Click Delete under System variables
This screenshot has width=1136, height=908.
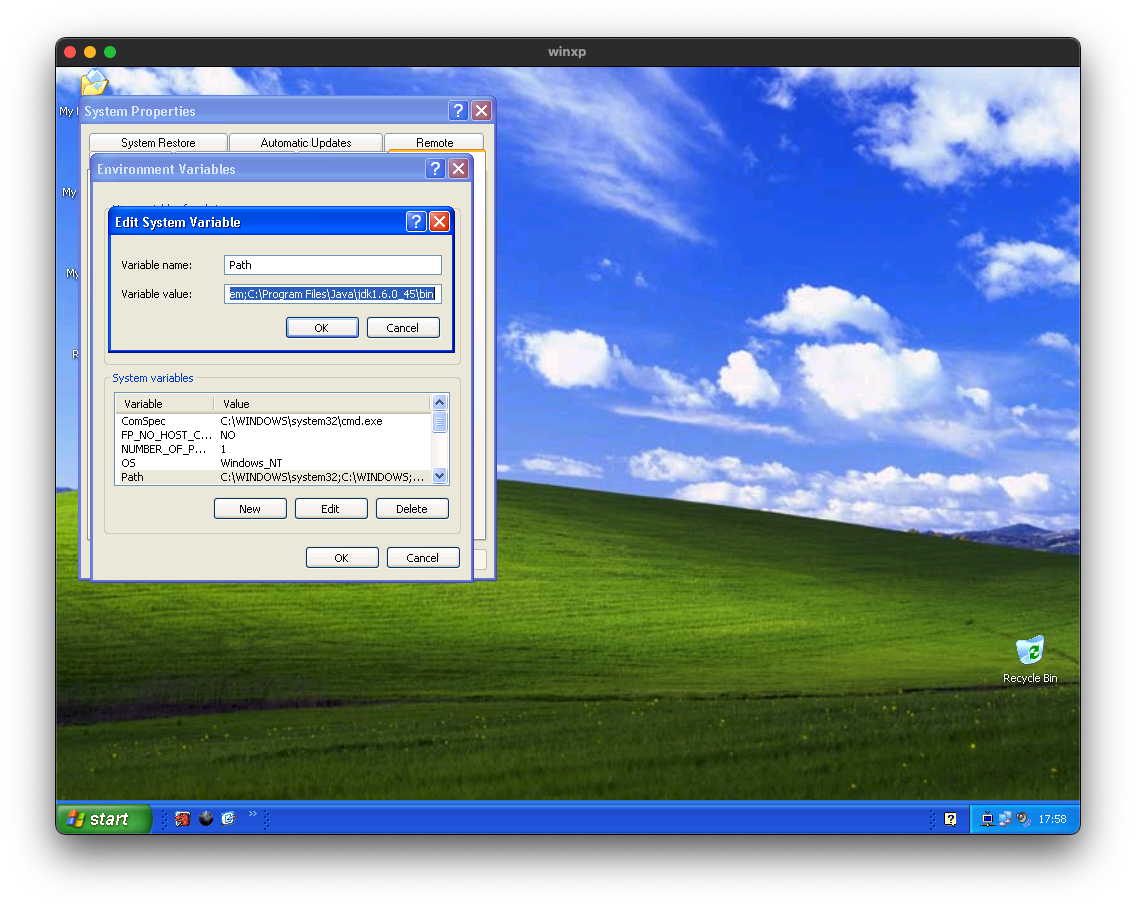pos(412,509)
